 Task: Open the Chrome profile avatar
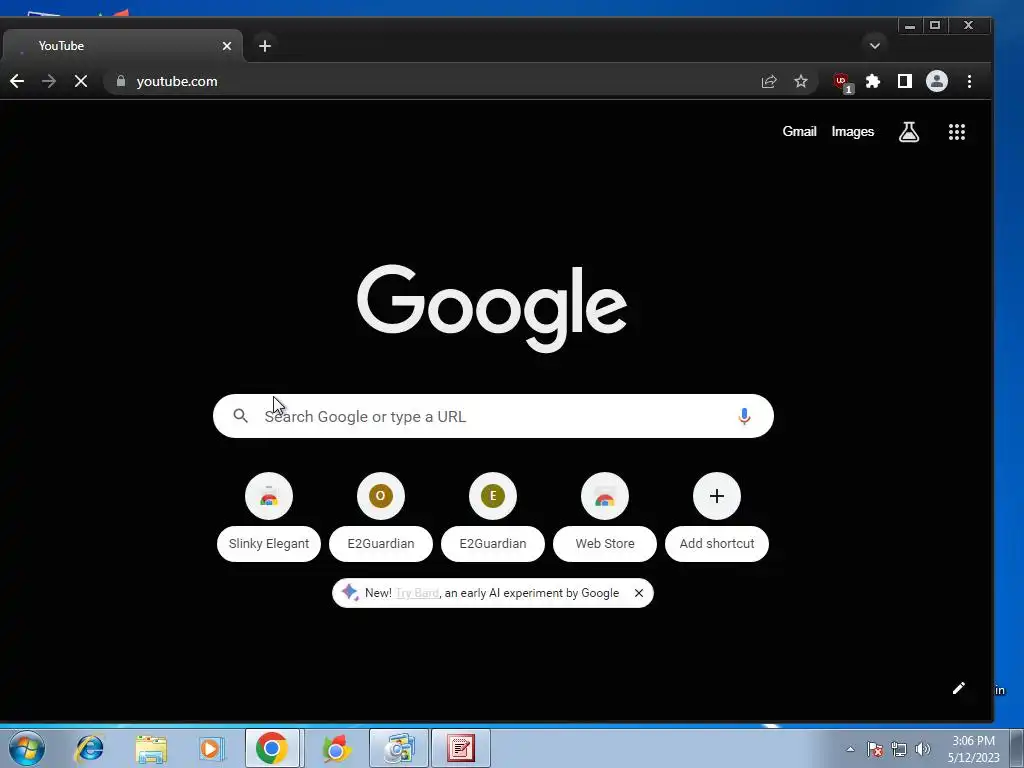click(937, 81)
